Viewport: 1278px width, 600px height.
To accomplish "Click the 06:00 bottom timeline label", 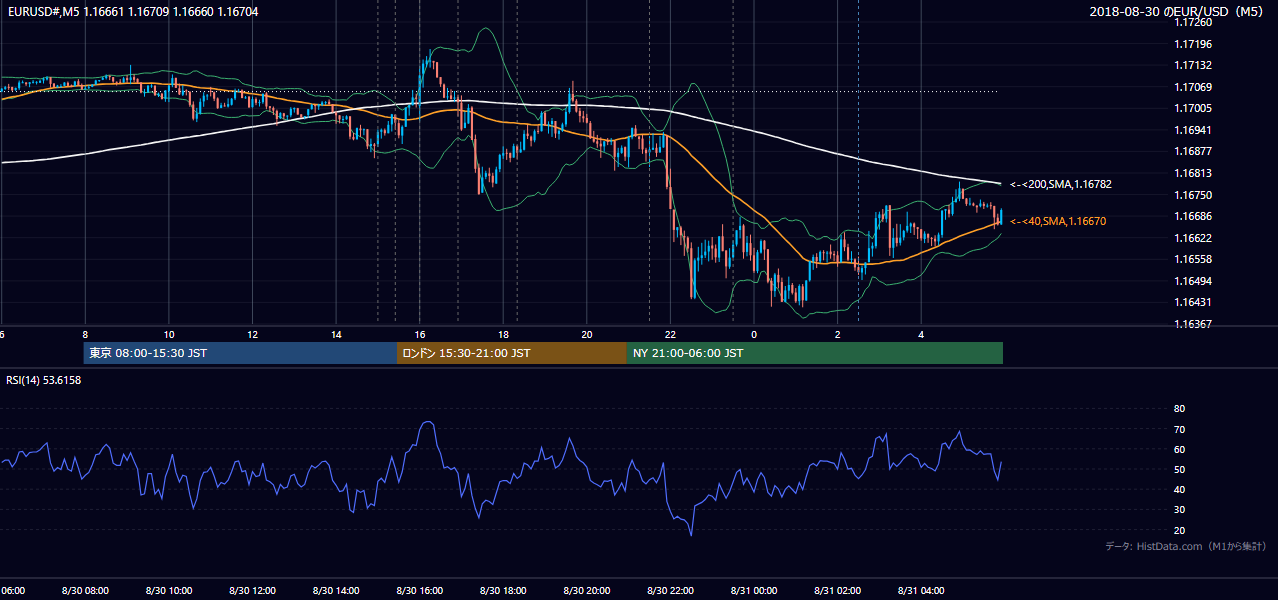I will pos(13,590).
